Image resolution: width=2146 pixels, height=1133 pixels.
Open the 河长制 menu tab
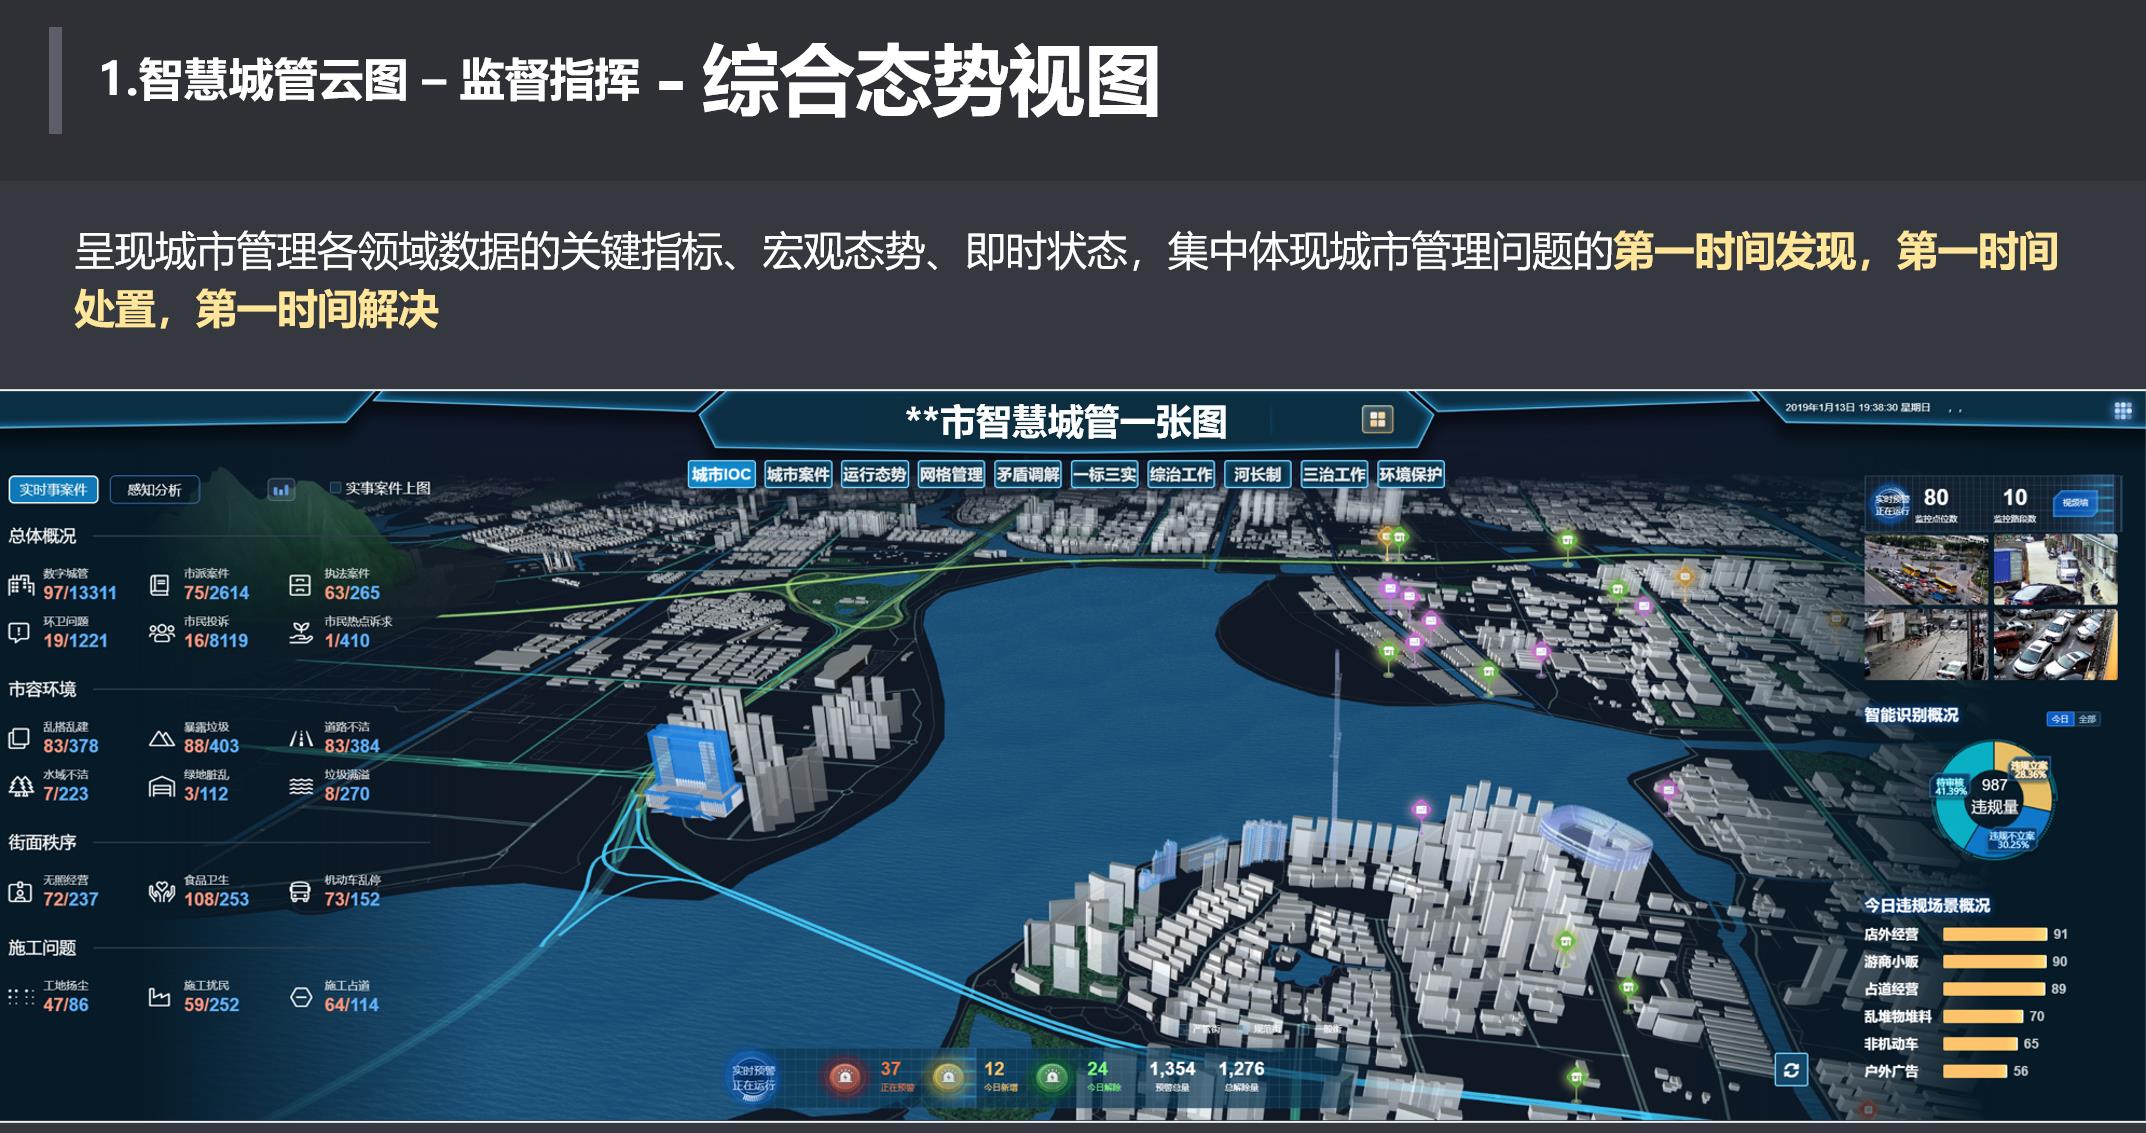(x=1258, y=474)
